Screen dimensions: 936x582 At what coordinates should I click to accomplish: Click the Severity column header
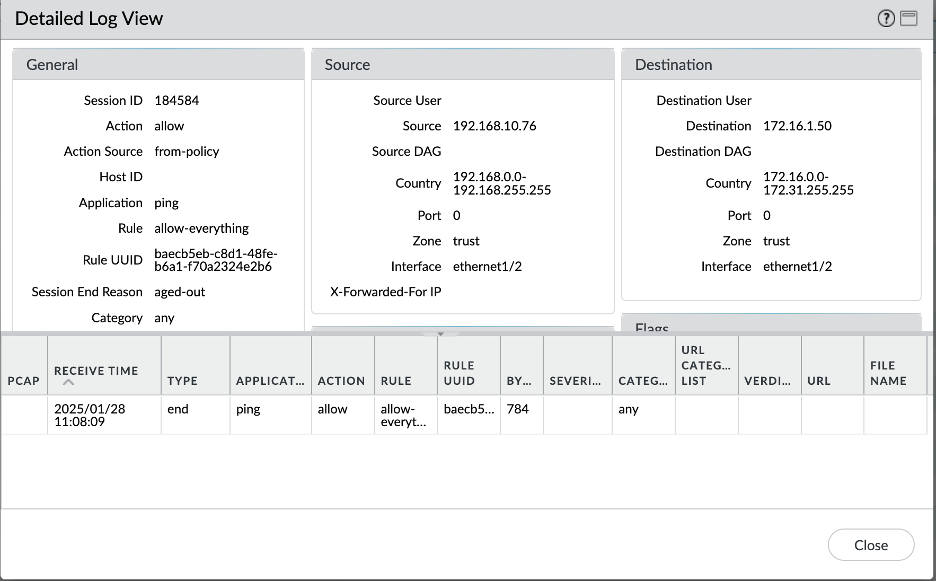point(576,380)
